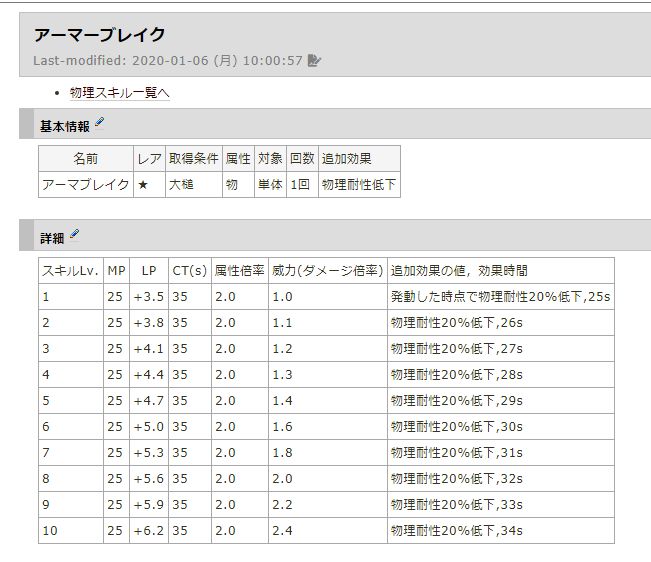Click the edit page icon beside Last-modified
Image resolution: width=651 pixels, height=562 pixels.
314,61
